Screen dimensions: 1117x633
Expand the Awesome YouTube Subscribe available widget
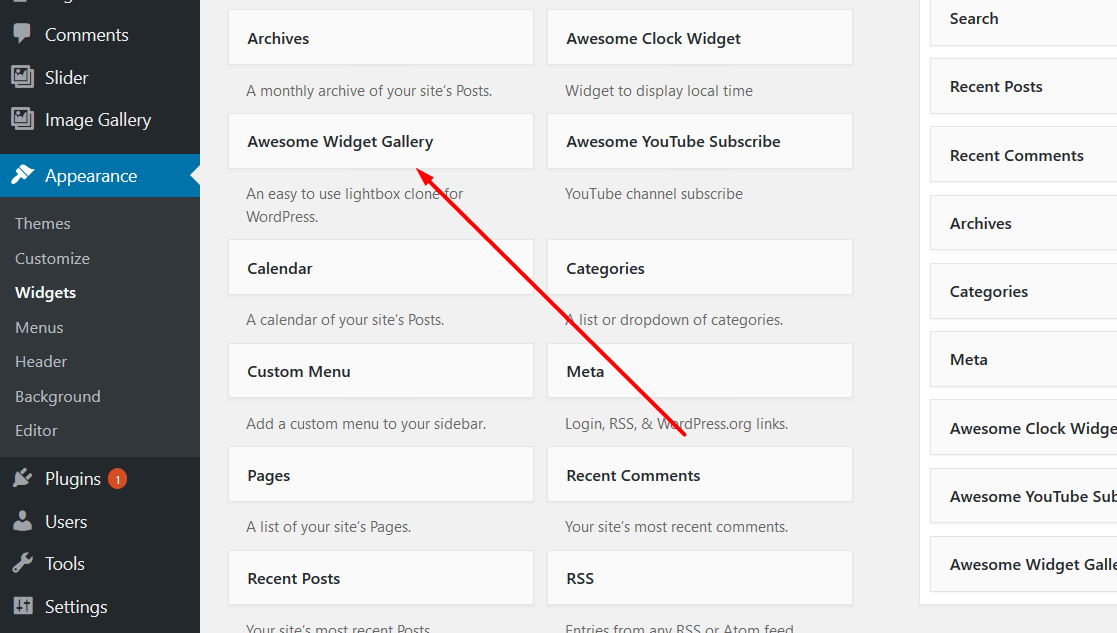[x=700, y=141]
